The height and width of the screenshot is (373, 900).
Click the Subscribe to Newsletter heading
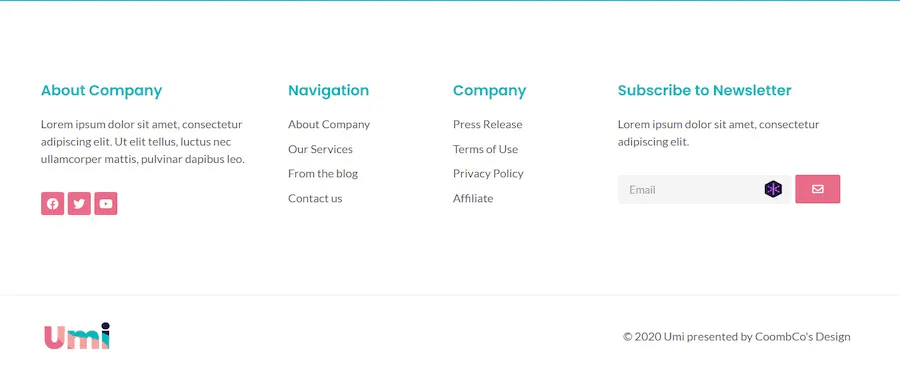point(704,90)
